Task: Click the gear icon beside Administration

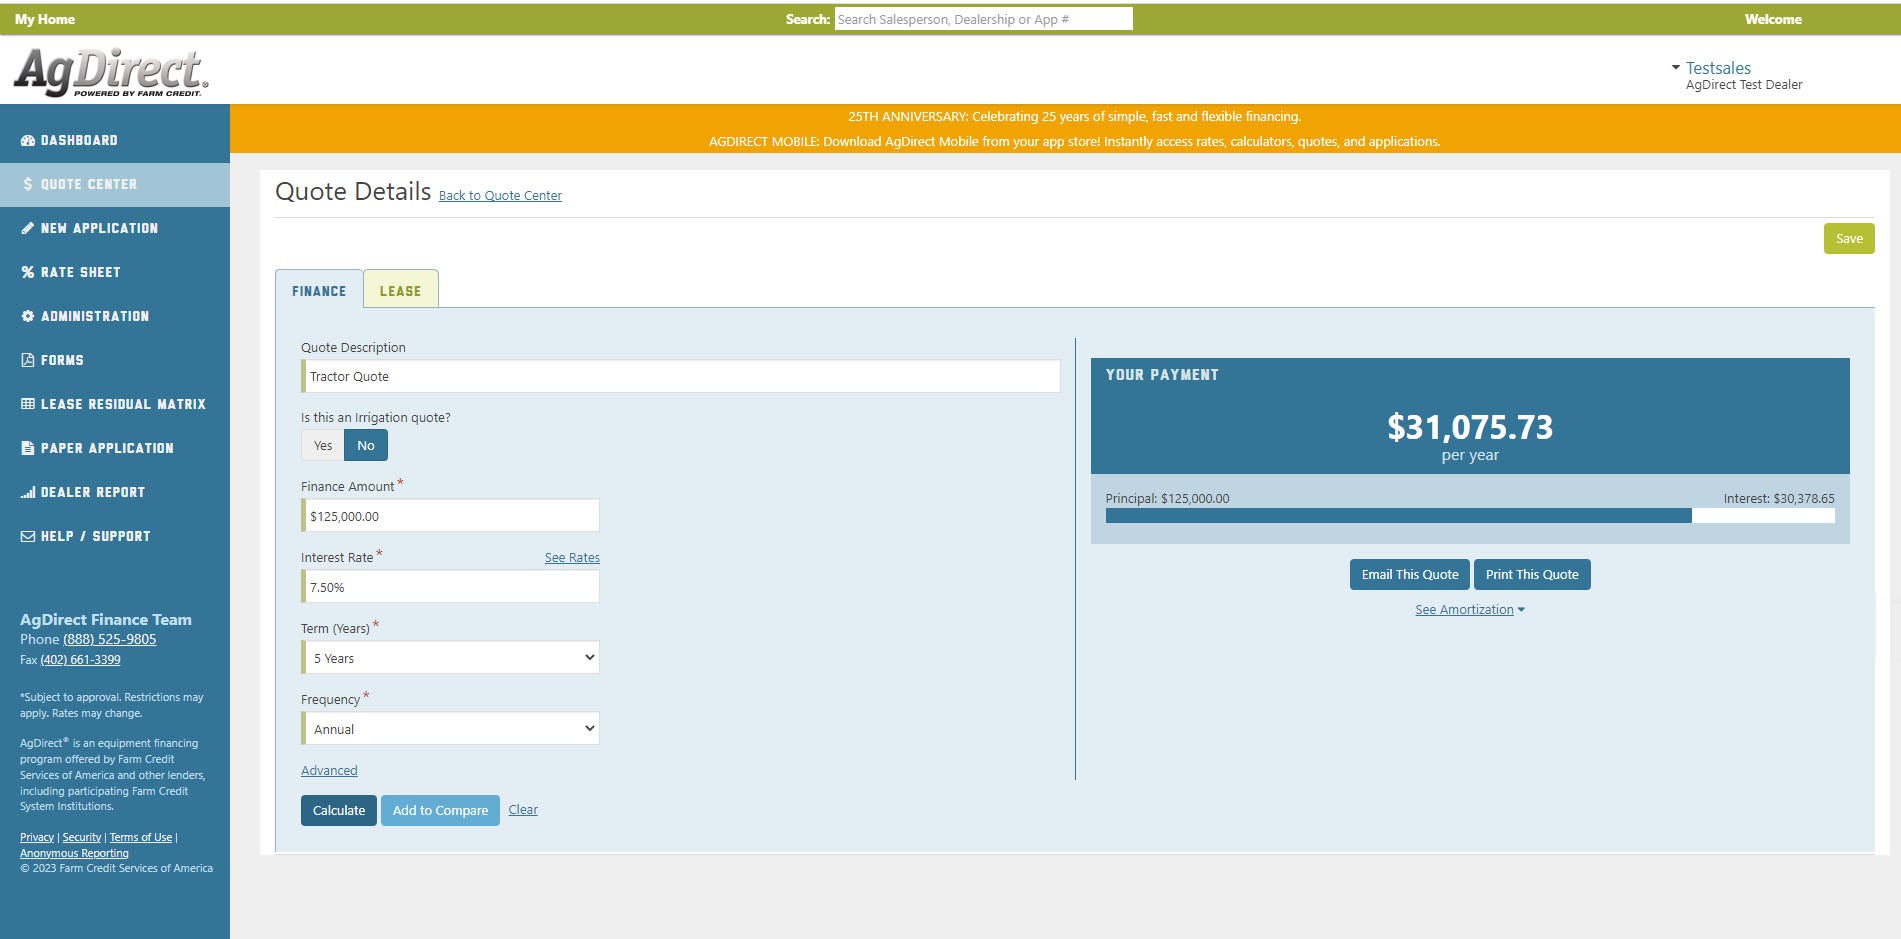Action: 28,317
